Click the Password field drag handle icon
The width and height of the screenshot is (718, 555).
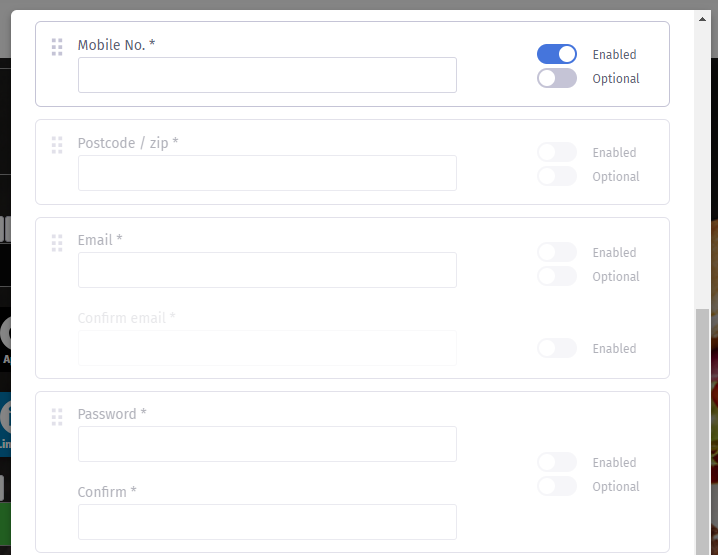pos(57,416)
